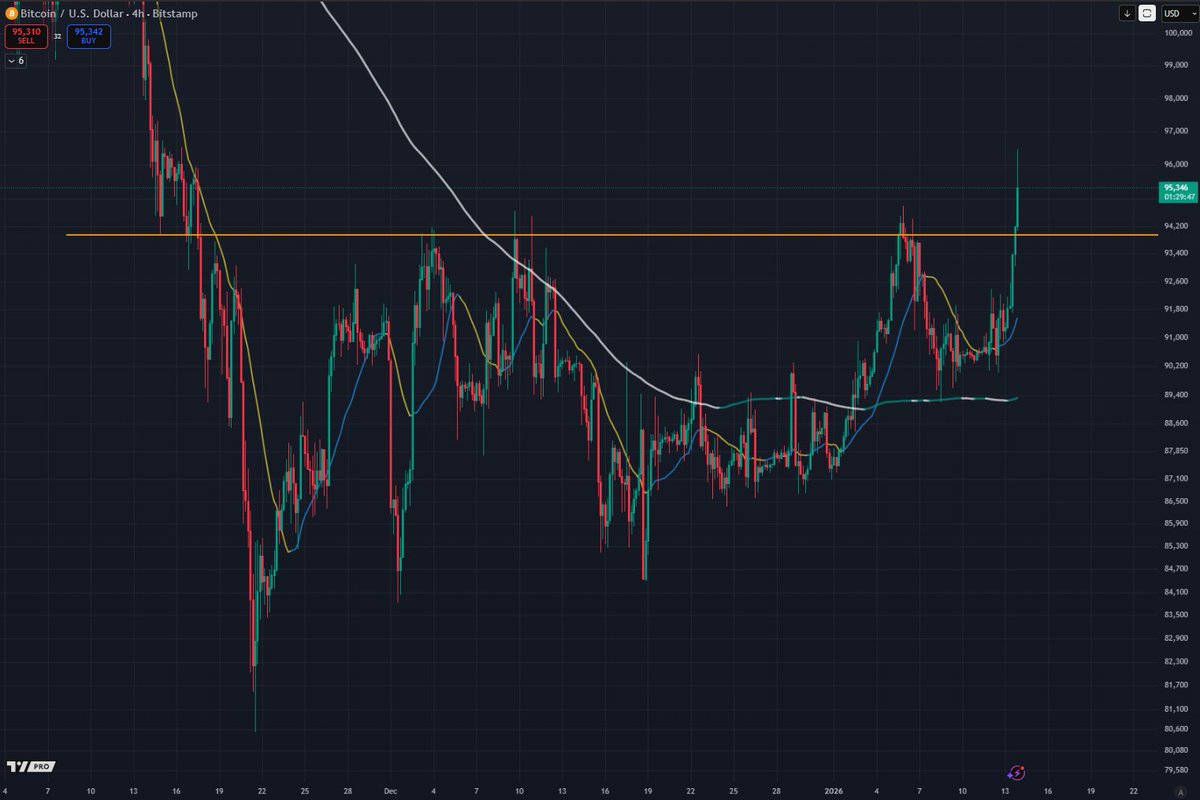This screenshot has width=1200, height=800.
Task: Expand the indicators list showing '6'
Action: pos(14,61)
